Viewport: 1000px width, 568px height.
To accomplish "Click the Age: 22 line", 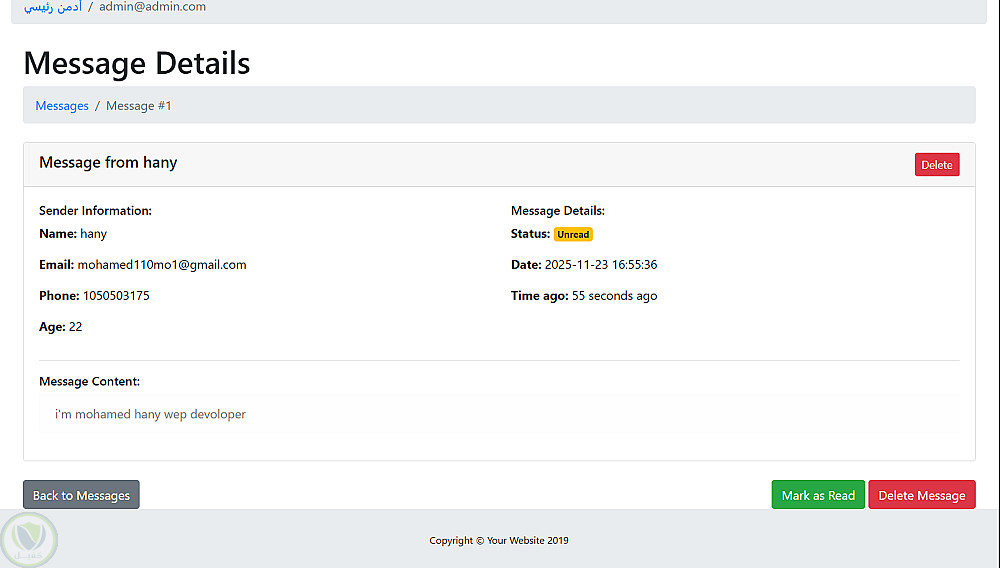I will [x=61, y=327].
